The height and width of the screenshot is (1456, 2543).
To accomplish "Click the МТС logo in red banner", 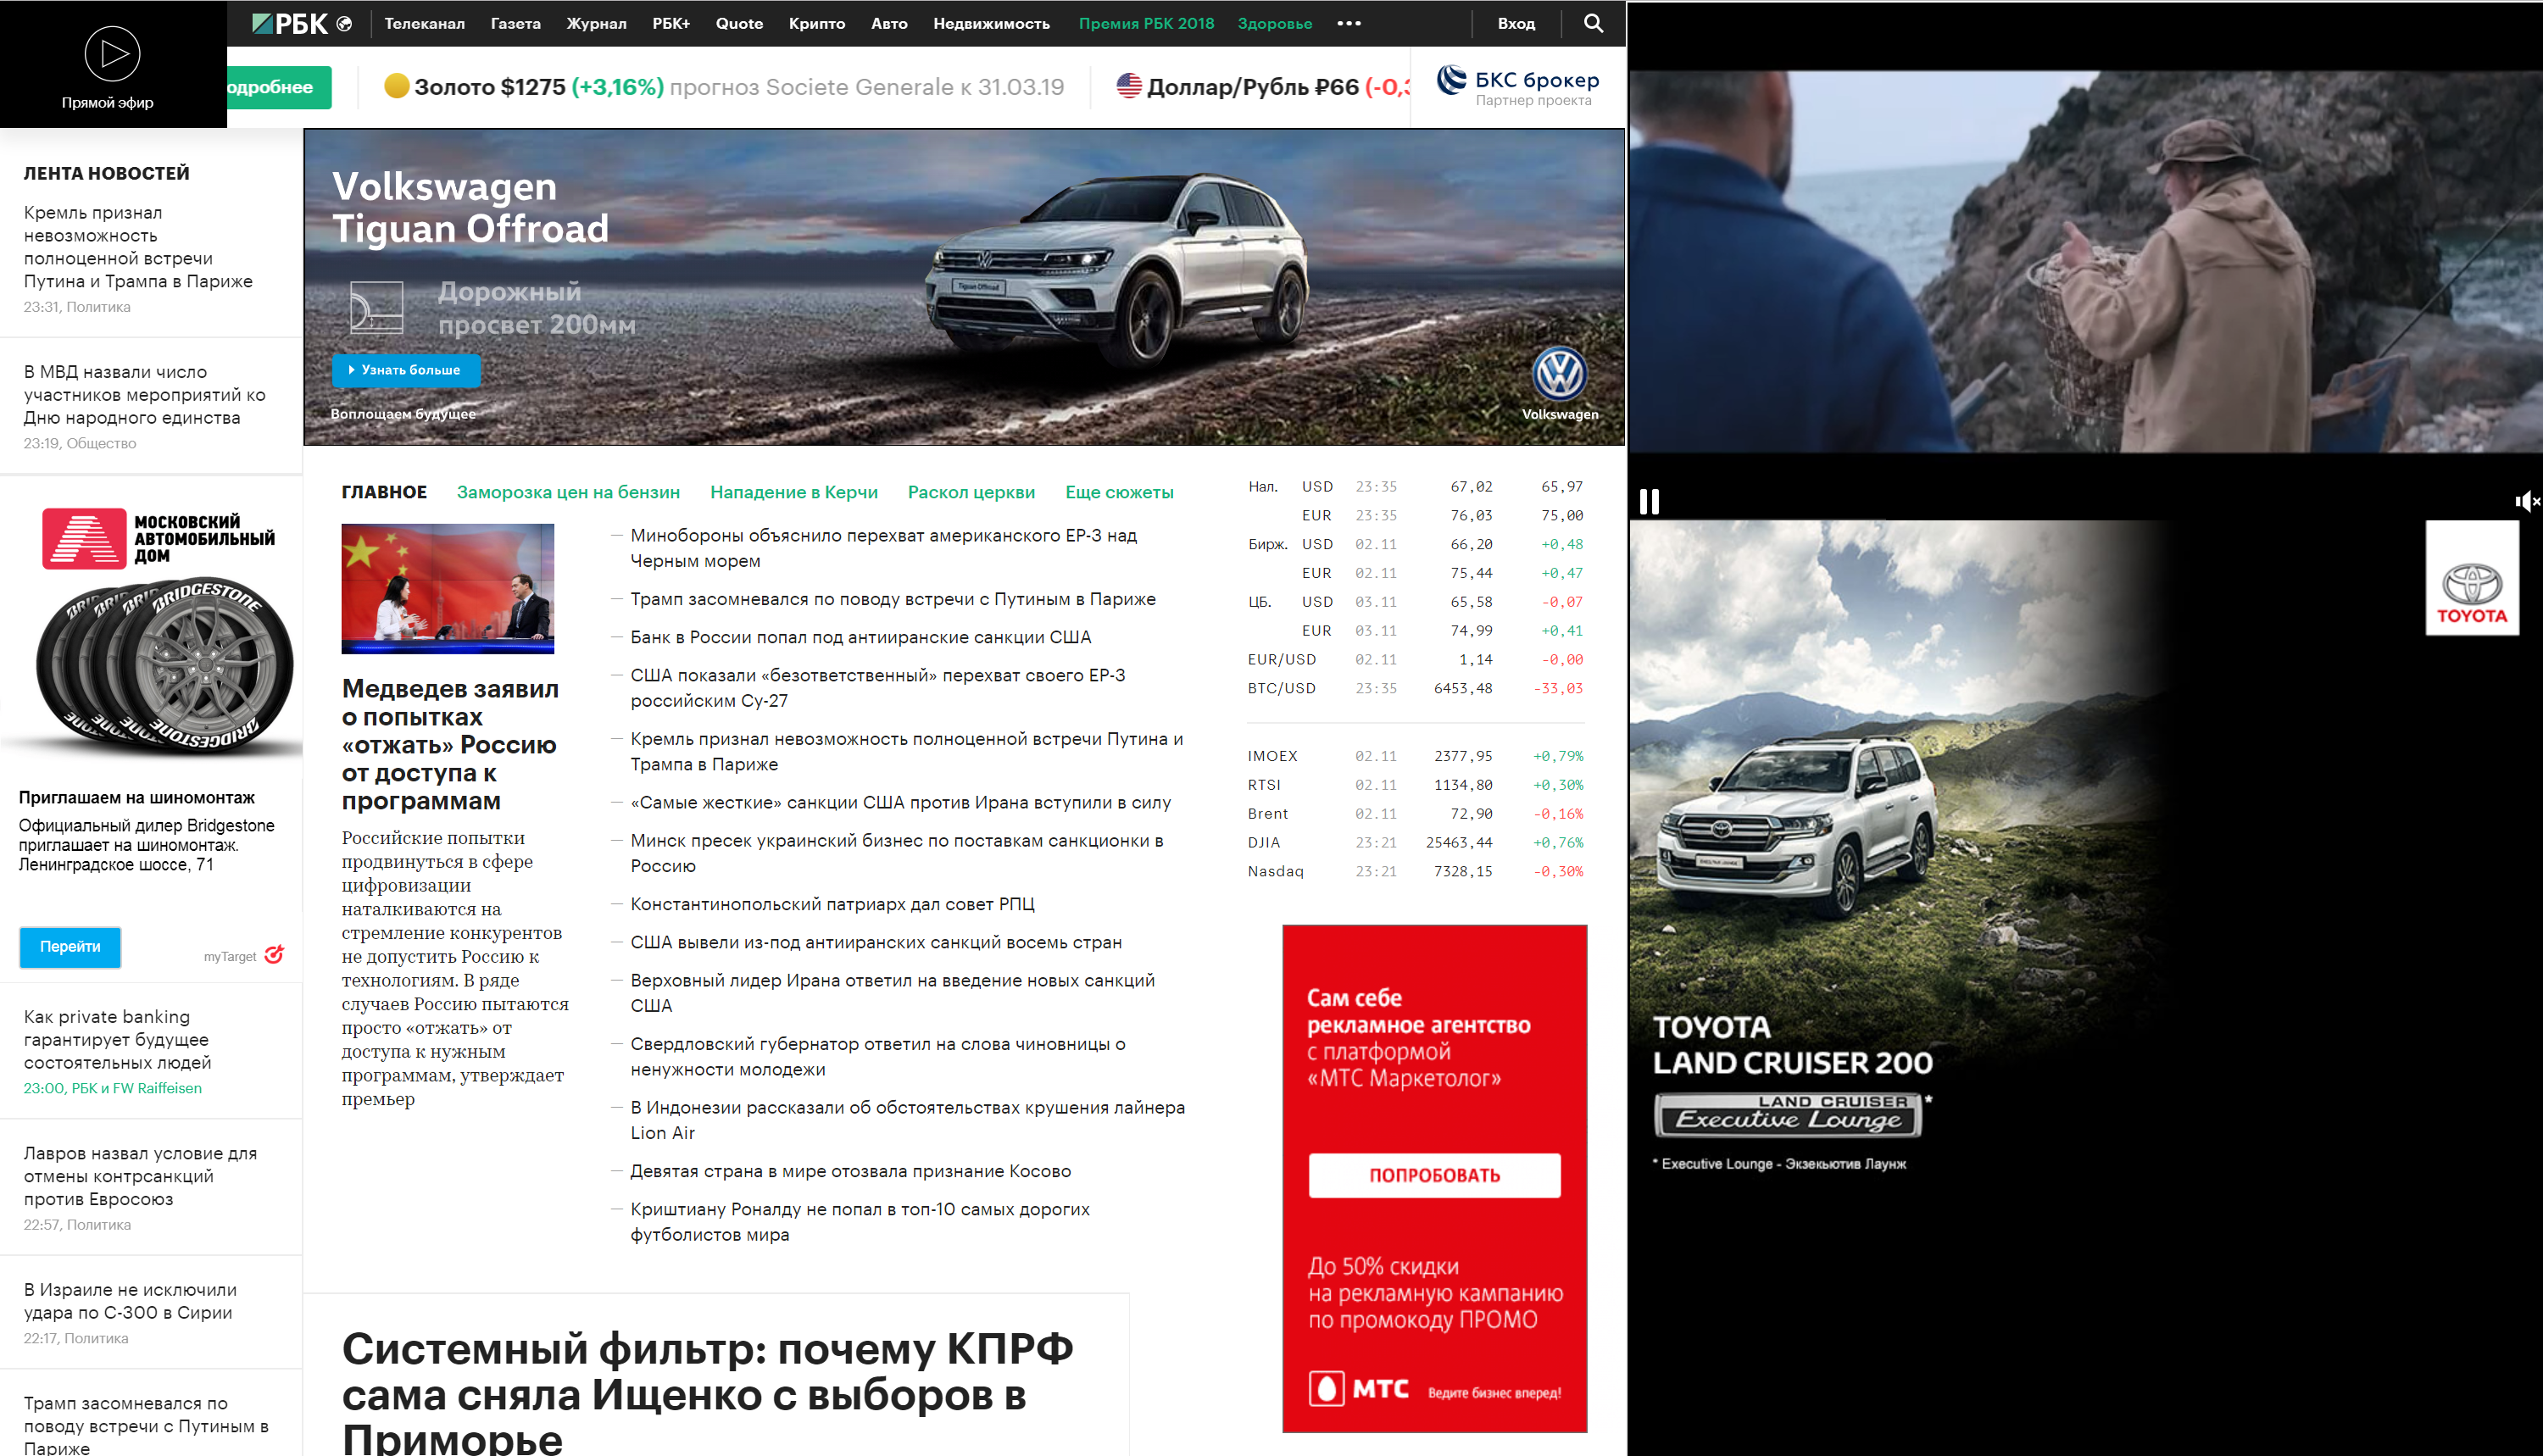I will click(1359, 1389).
